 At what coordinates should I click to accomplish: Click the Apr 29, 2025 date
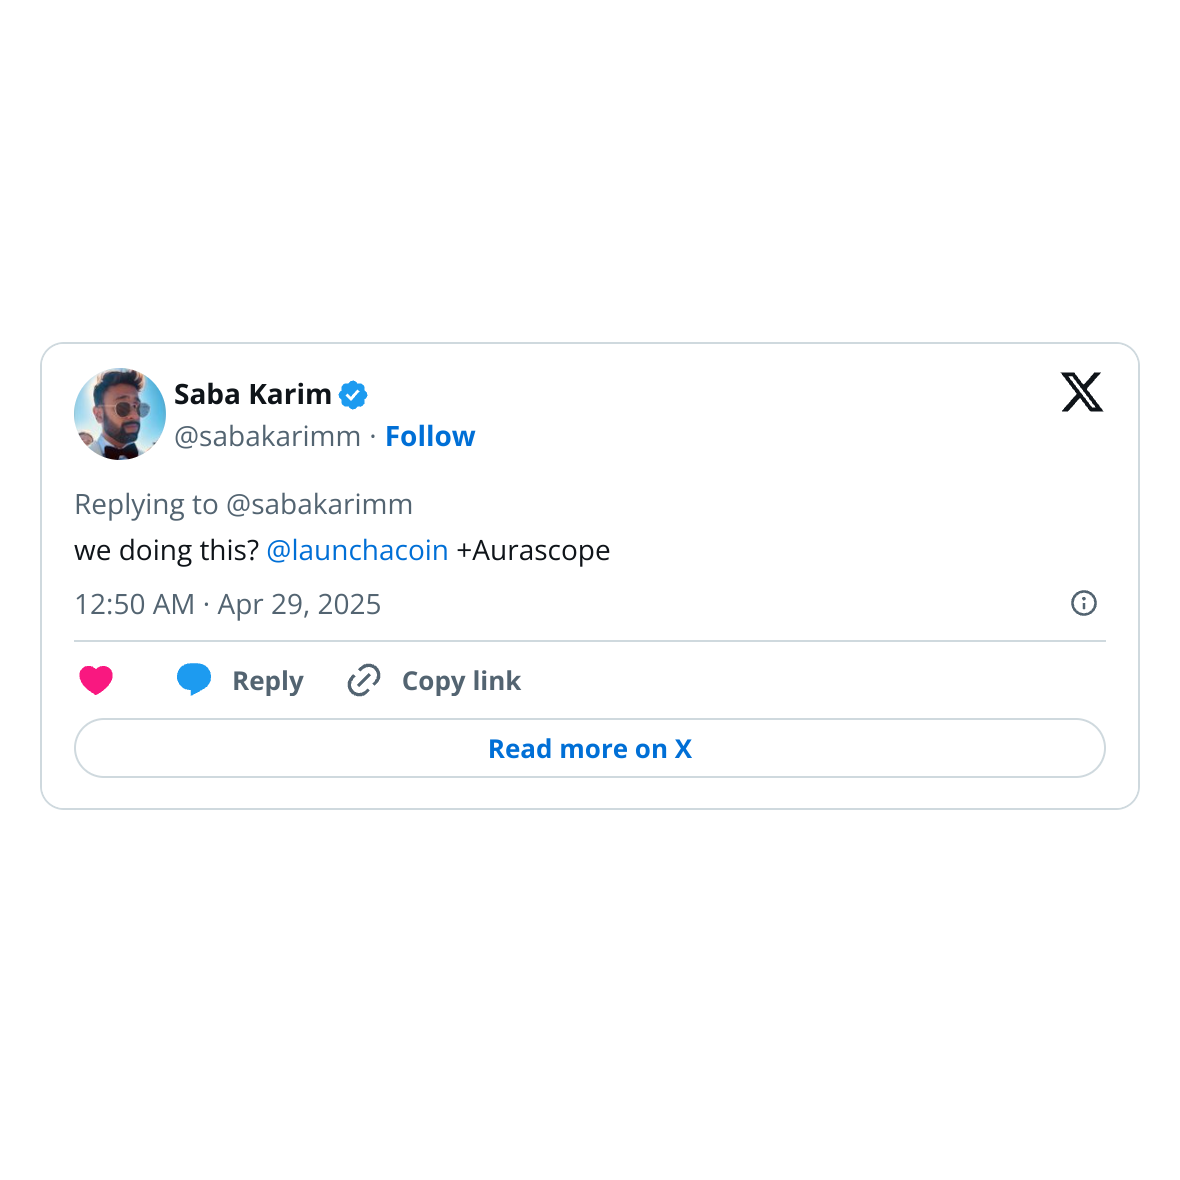point(299,604)
